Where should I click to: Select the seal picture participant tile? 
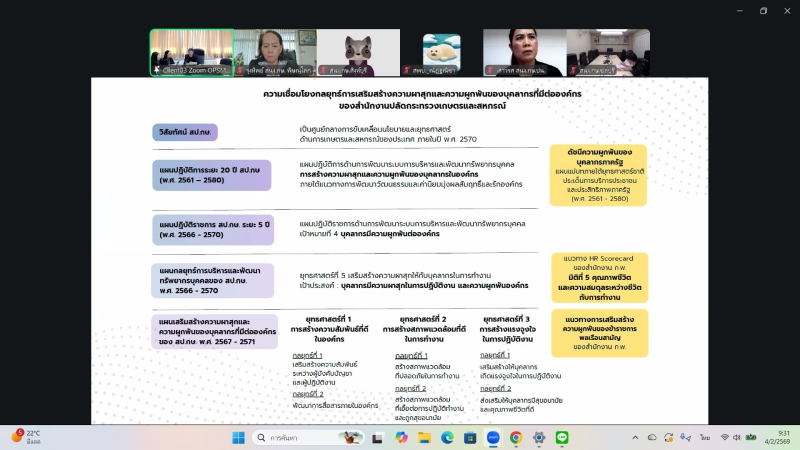click(441, 52)
